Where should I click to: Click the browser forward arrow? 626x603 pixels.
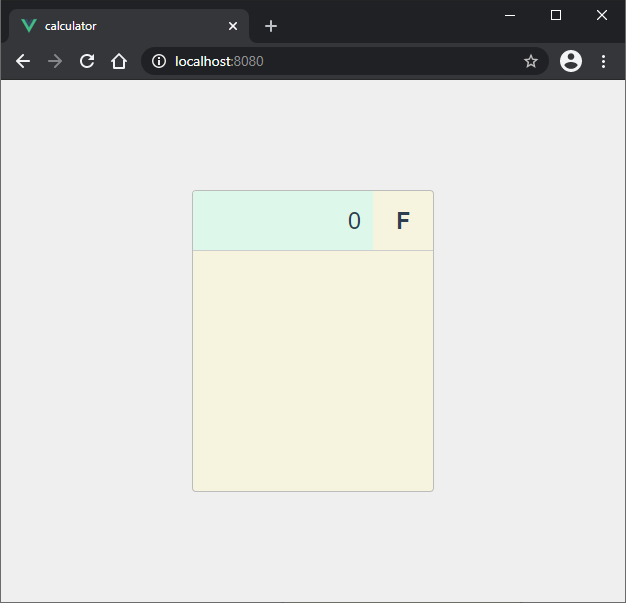(x=55, y=61)
